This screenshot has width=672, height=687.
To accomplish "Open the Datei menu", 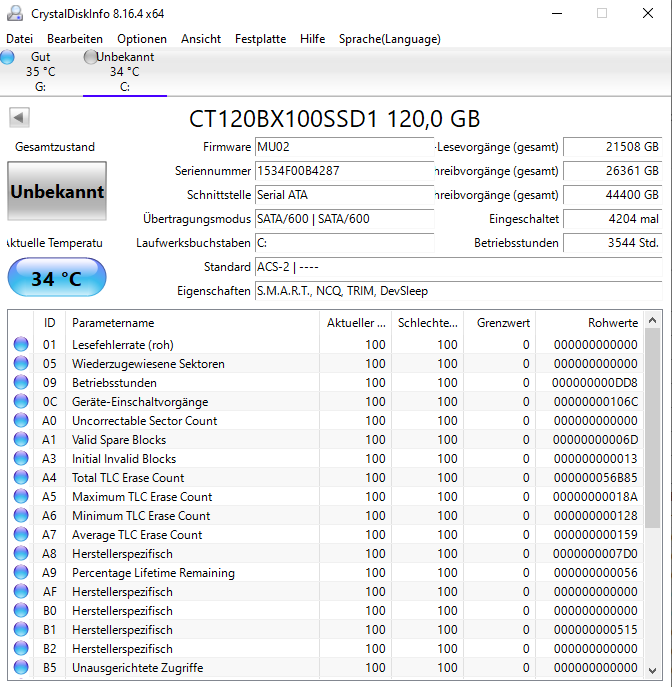I will 20,39.
